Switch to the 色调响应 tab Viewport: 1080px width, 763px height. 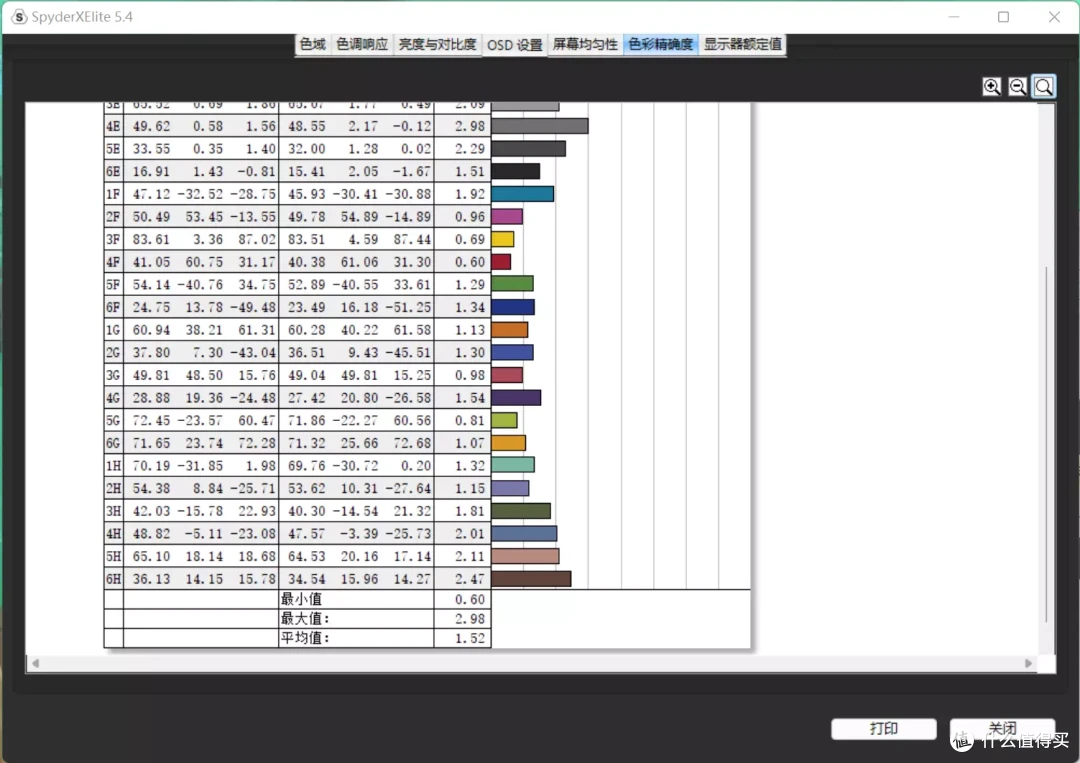click(362, 45)
